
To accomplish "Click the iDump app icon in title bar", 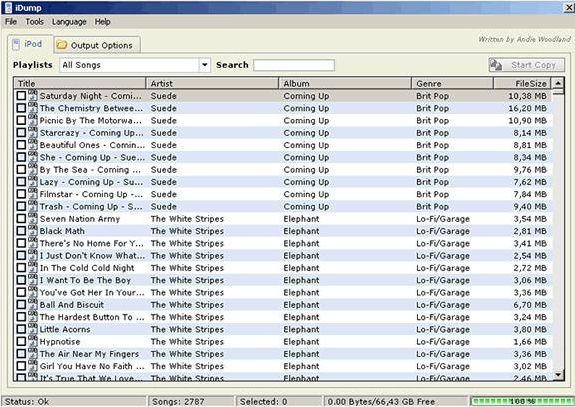I will [x=8, y=7].
